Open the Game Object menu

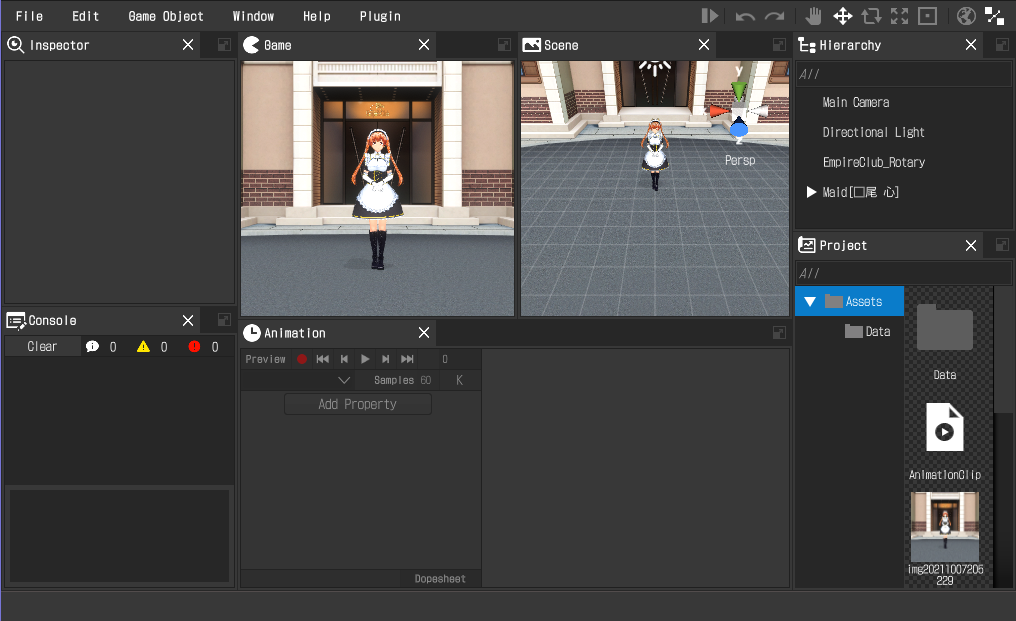(166, 16)
